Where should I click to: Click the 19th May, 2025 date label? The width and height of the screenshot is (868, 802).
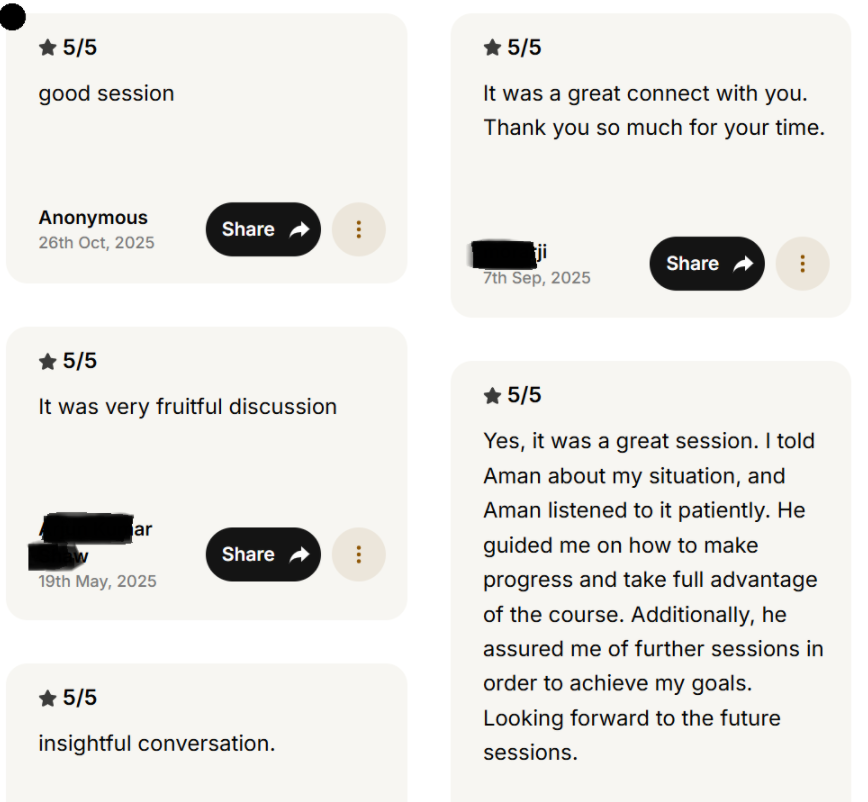coord(96,580)
